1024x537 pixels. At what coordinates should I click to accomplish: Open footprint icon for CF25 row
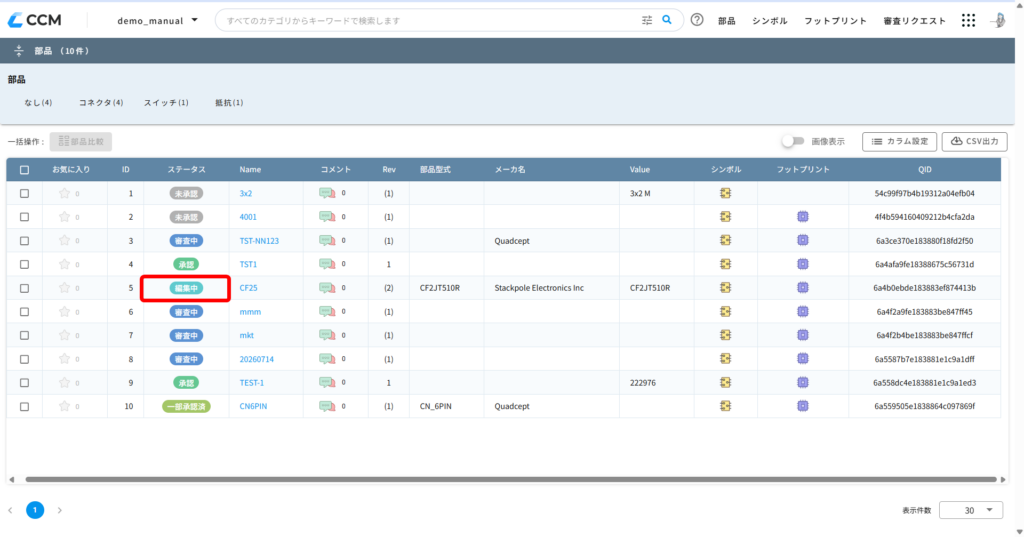pyautogui.click(x=803, y=288)
